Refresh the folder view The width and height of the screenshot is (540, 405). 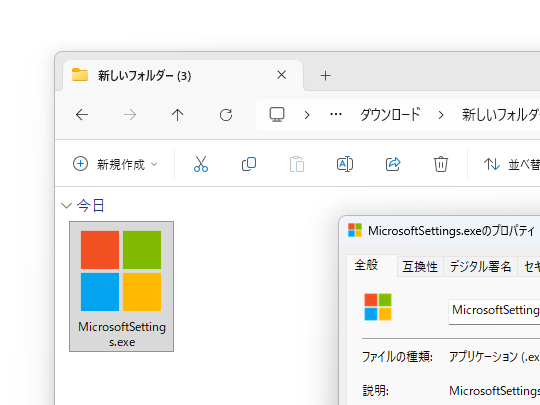point(226,115)
